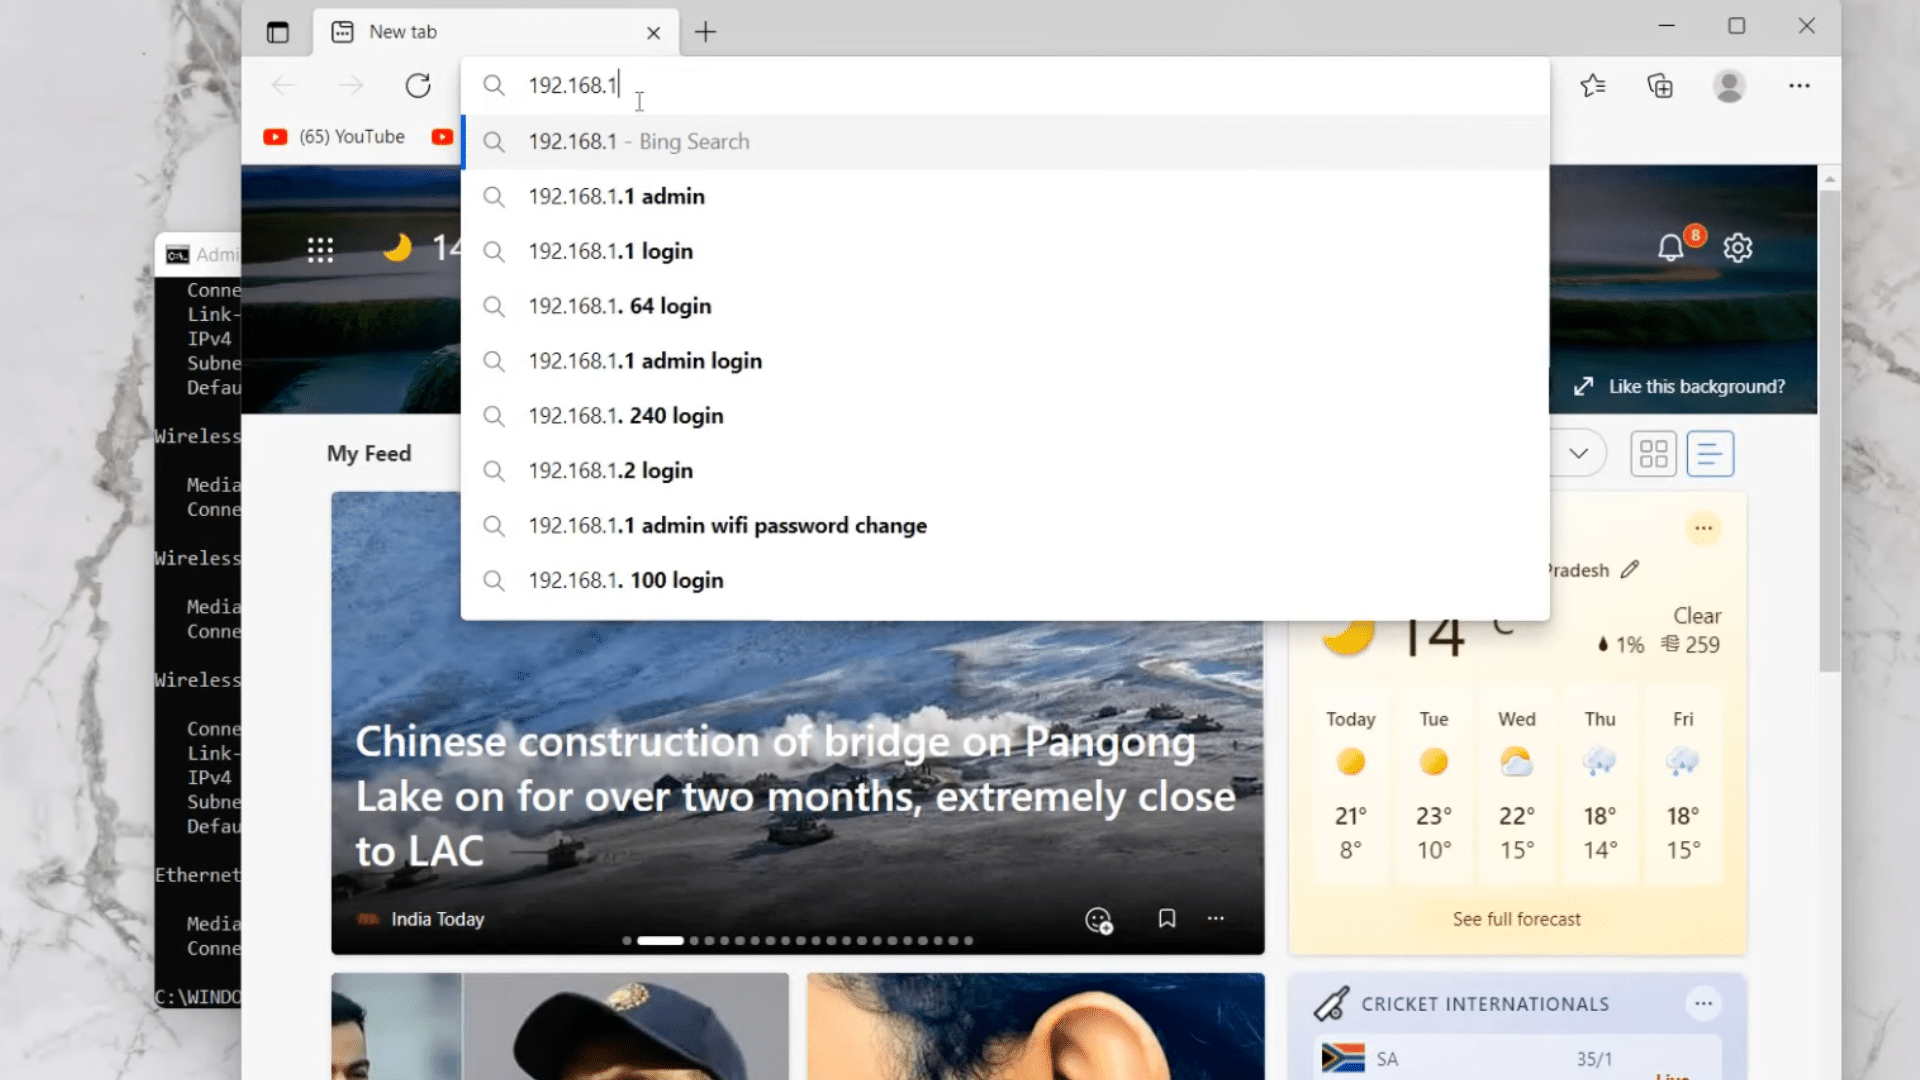This screenshot has width=1920, height=1080.
Task: Open notifications bell with 8 badge
Action: click(x=1671, y=248)
